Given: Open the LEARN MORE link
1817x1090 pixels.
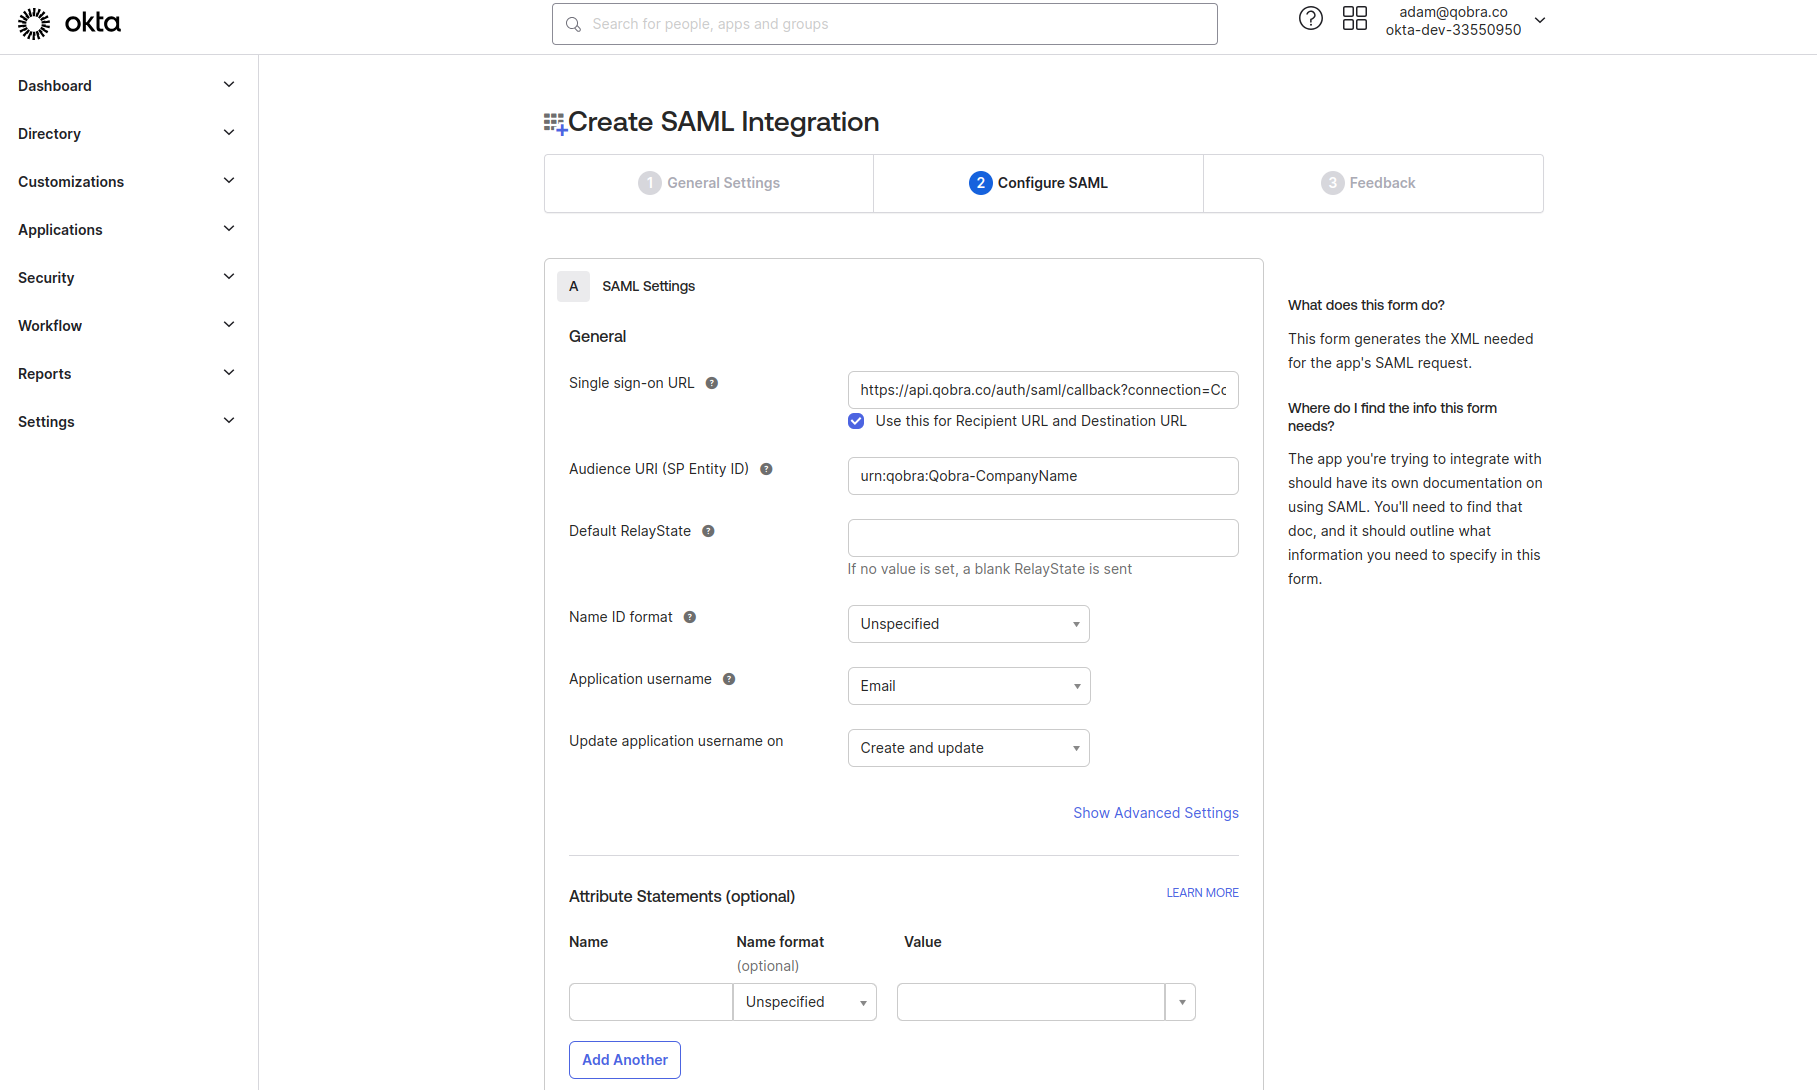Looking at the screenshot, I should point(1202,893).
